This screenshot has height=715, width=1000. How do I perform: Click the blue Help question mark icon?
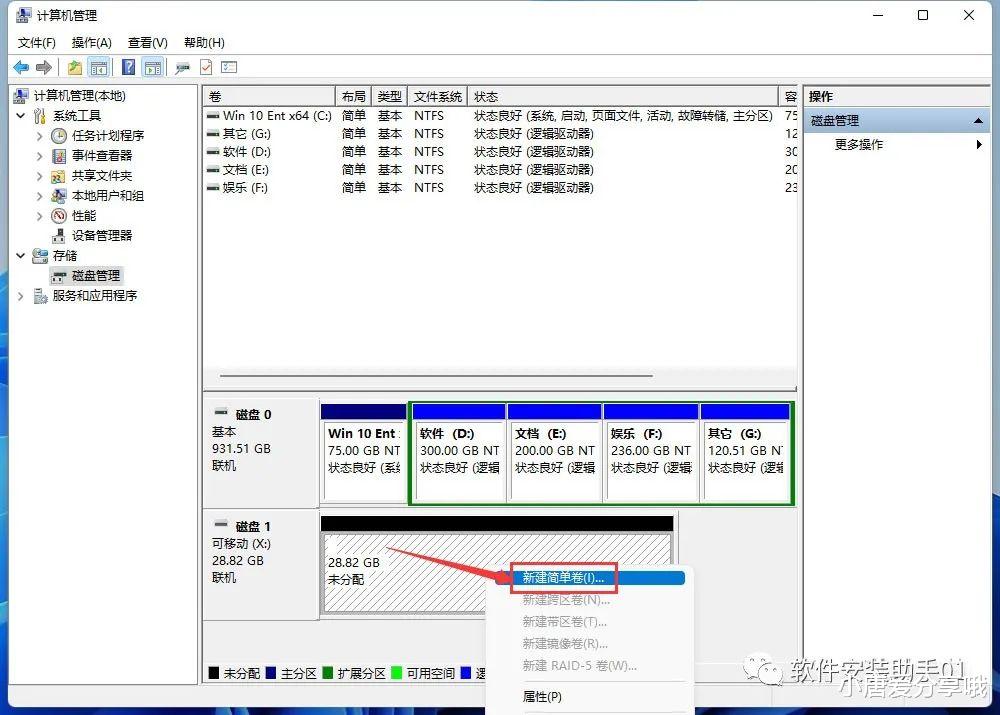pyautogui.click(x=128, y=67)
